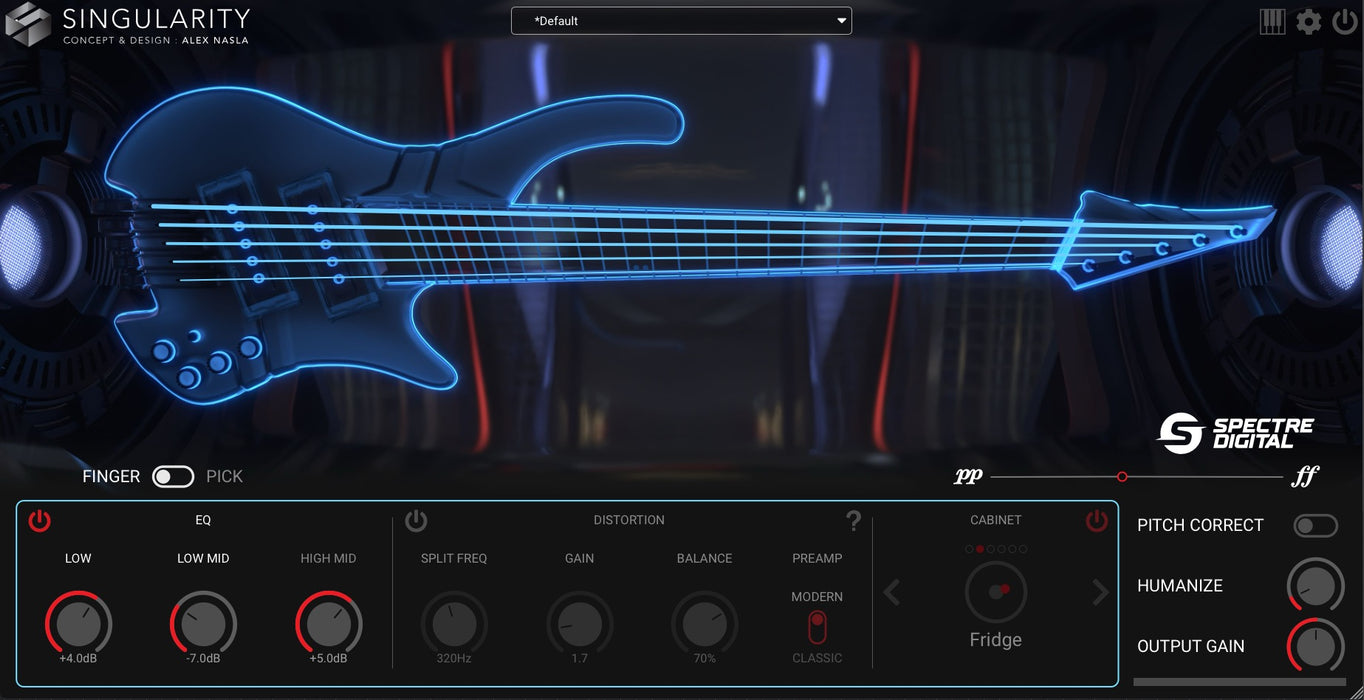Click the Output Gain knob
1364x700 pixels.
coord(1315,646)
